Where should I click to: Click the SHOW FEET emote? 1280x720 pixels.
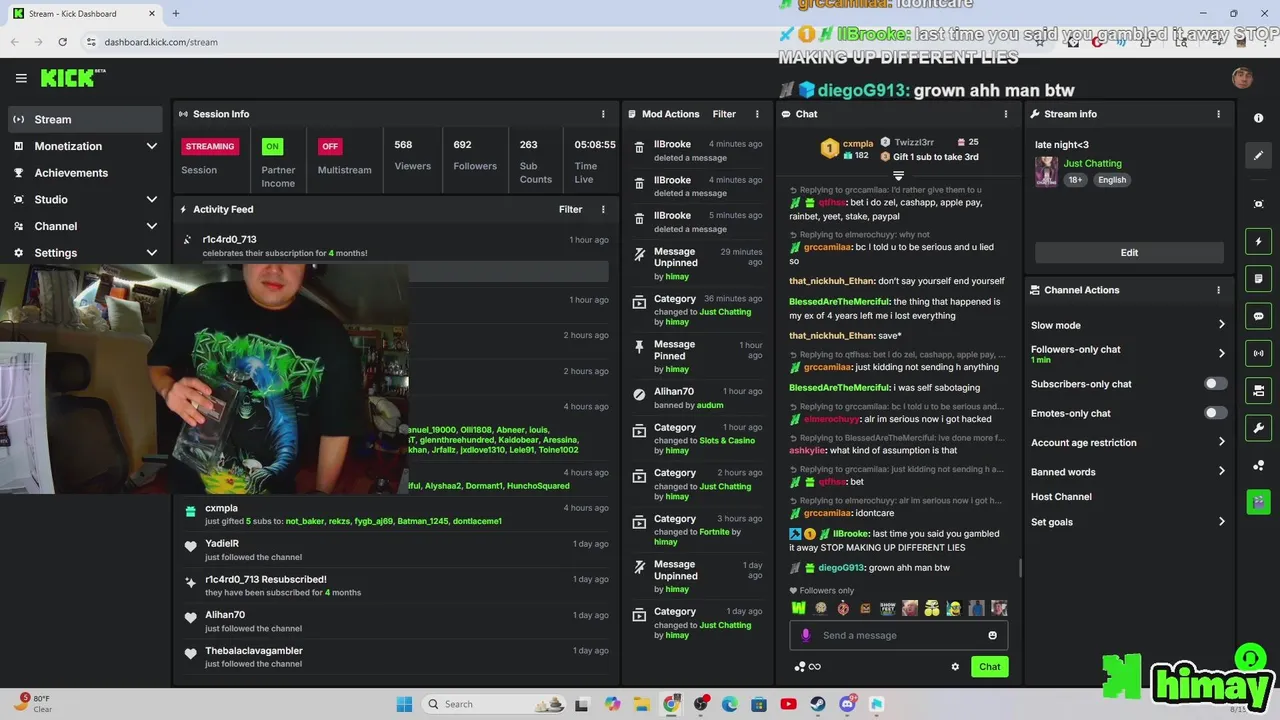coord(887,608)
